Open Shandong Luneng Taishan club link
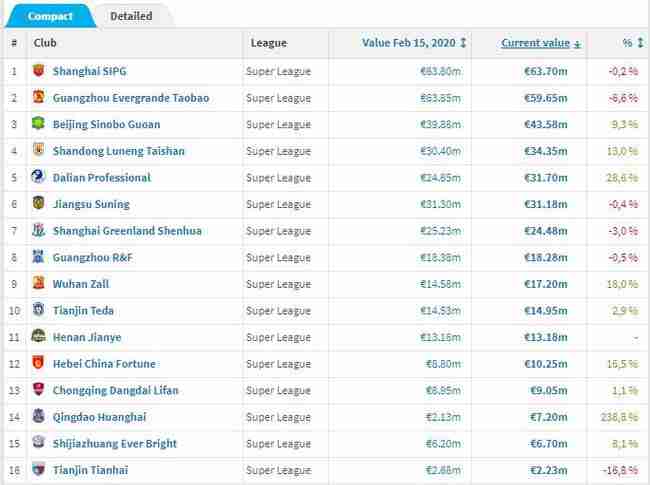The image size is (650, 485). pos(119,151)
